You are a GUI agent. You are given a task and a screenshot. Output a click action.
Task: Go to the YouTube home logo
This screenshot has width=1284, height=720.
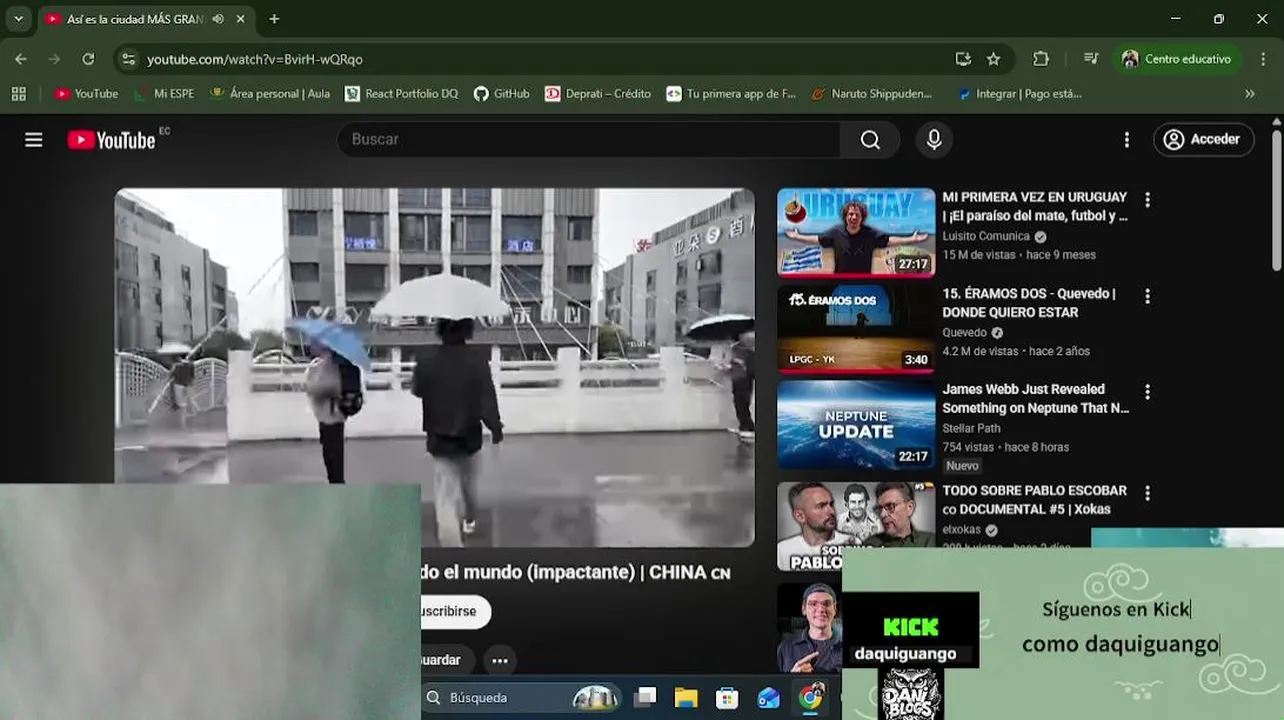(x=112, y=140)
